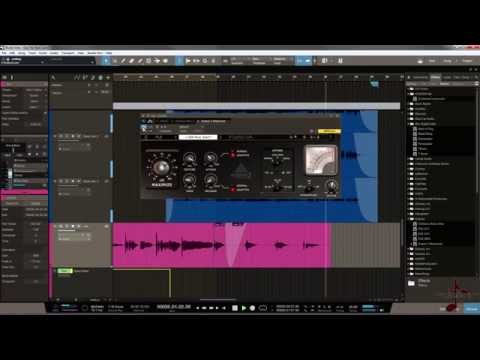Click the blue Browse button at bottom right
The height and width of the screenshot is (360, 480).
click(472, 309)
